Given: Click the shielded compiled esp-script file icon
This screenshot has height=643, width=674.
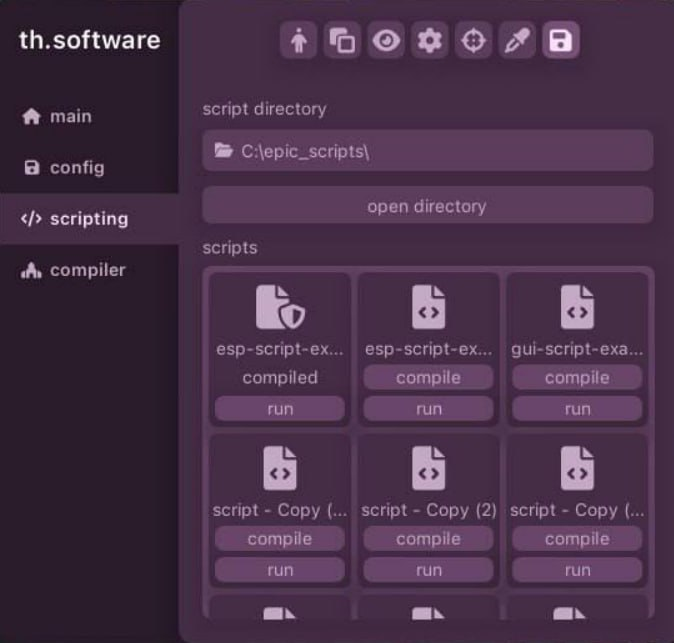Looking at the screenshot, I should (x=280, y=307).
